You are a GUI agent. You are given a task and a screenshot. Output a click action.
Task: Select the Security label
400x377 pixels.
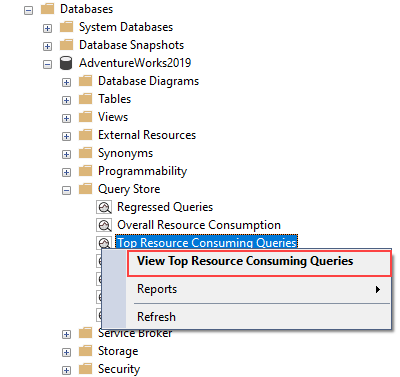(x=119, y=369)
